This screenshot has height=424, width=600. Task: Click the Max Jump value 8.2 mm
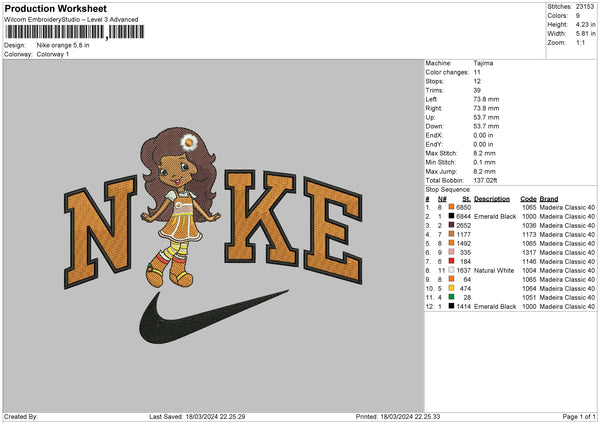coord(484,171)
